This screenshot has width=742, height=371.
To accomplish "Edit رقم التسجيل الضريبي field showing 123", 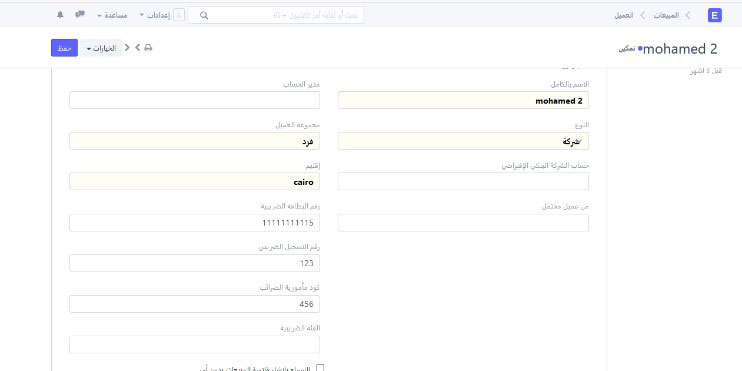I will (194, 263).
